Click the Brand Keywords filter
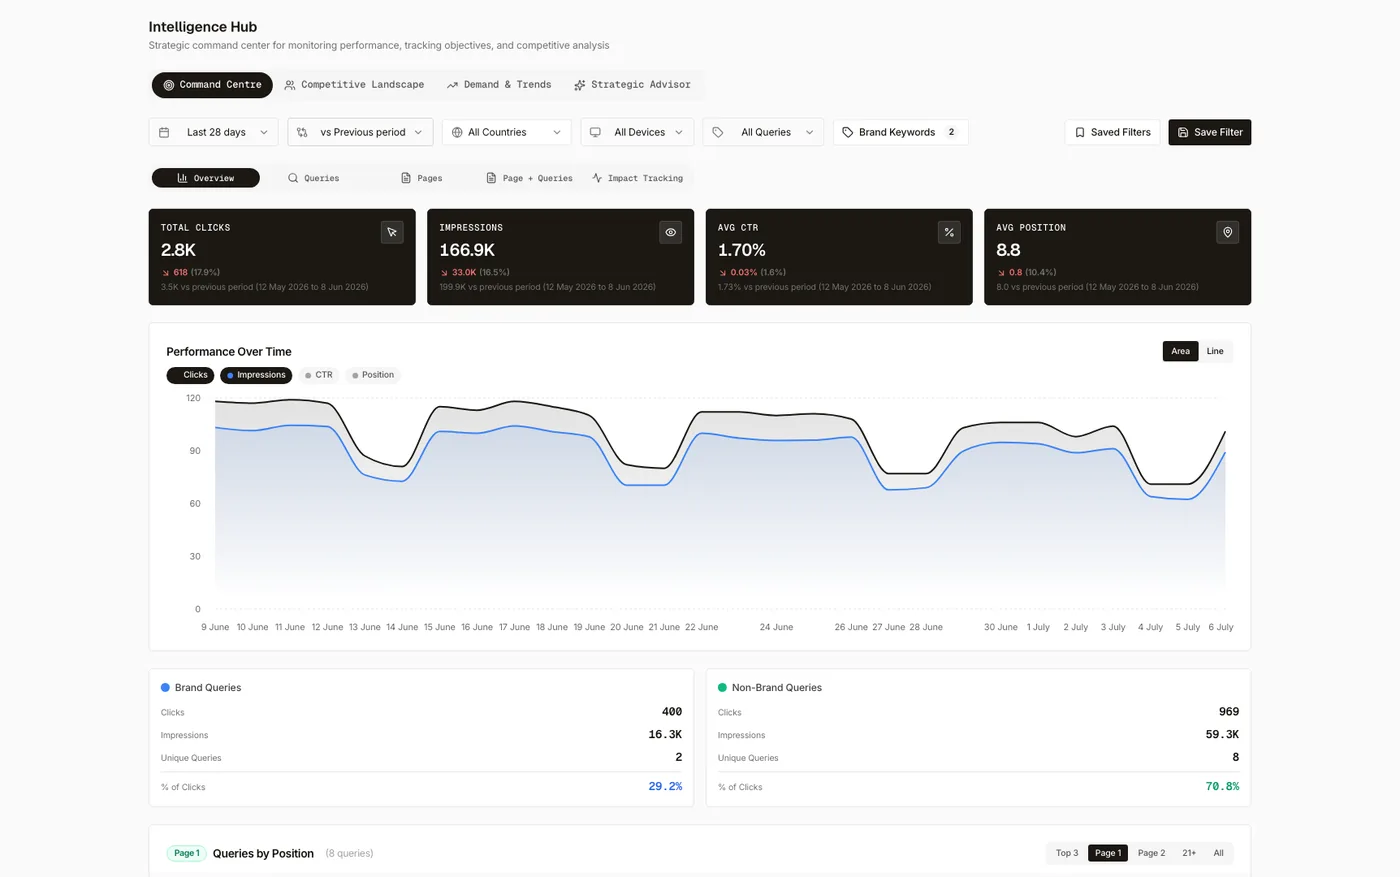This screenshot has width=1400, height=877. pyautogui.click(x=900, y=132)
